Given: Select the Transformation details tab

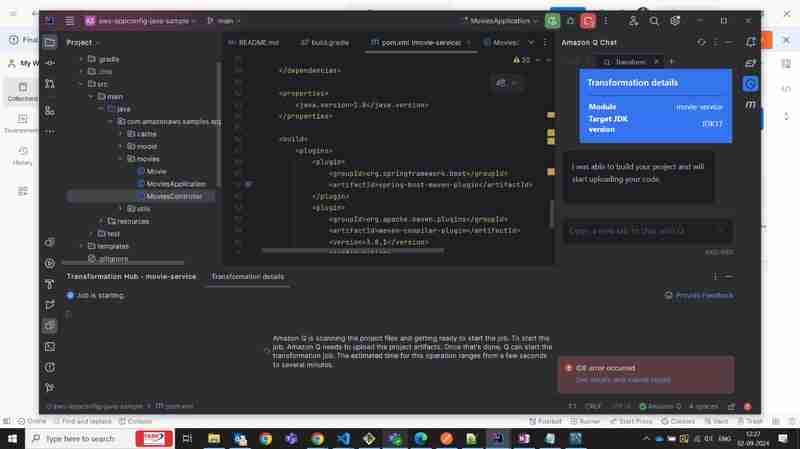Looking at the screenshot, I should click(x=247, y=277).
